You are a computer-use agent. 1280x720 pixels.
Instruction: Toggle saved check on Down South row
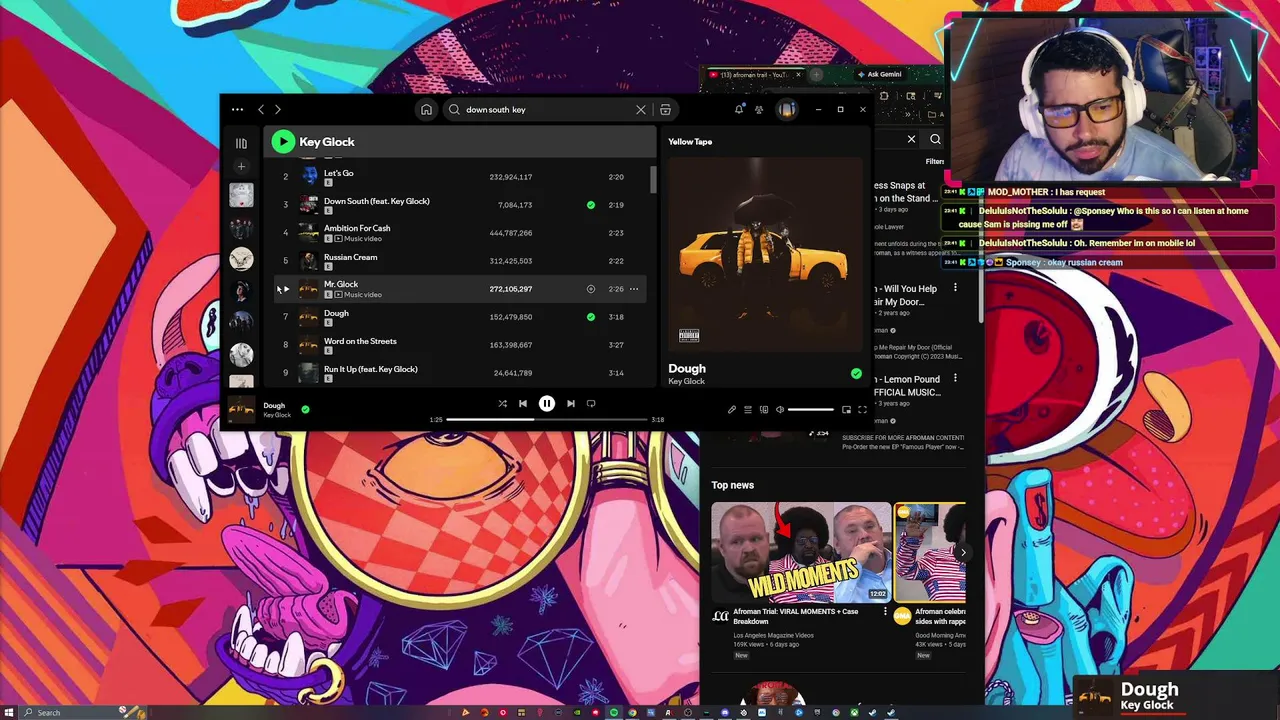point(591,205)
